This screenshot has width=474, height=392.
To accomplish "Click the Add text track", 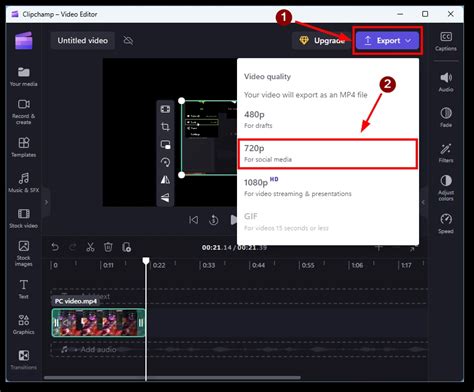I will 239,296.
